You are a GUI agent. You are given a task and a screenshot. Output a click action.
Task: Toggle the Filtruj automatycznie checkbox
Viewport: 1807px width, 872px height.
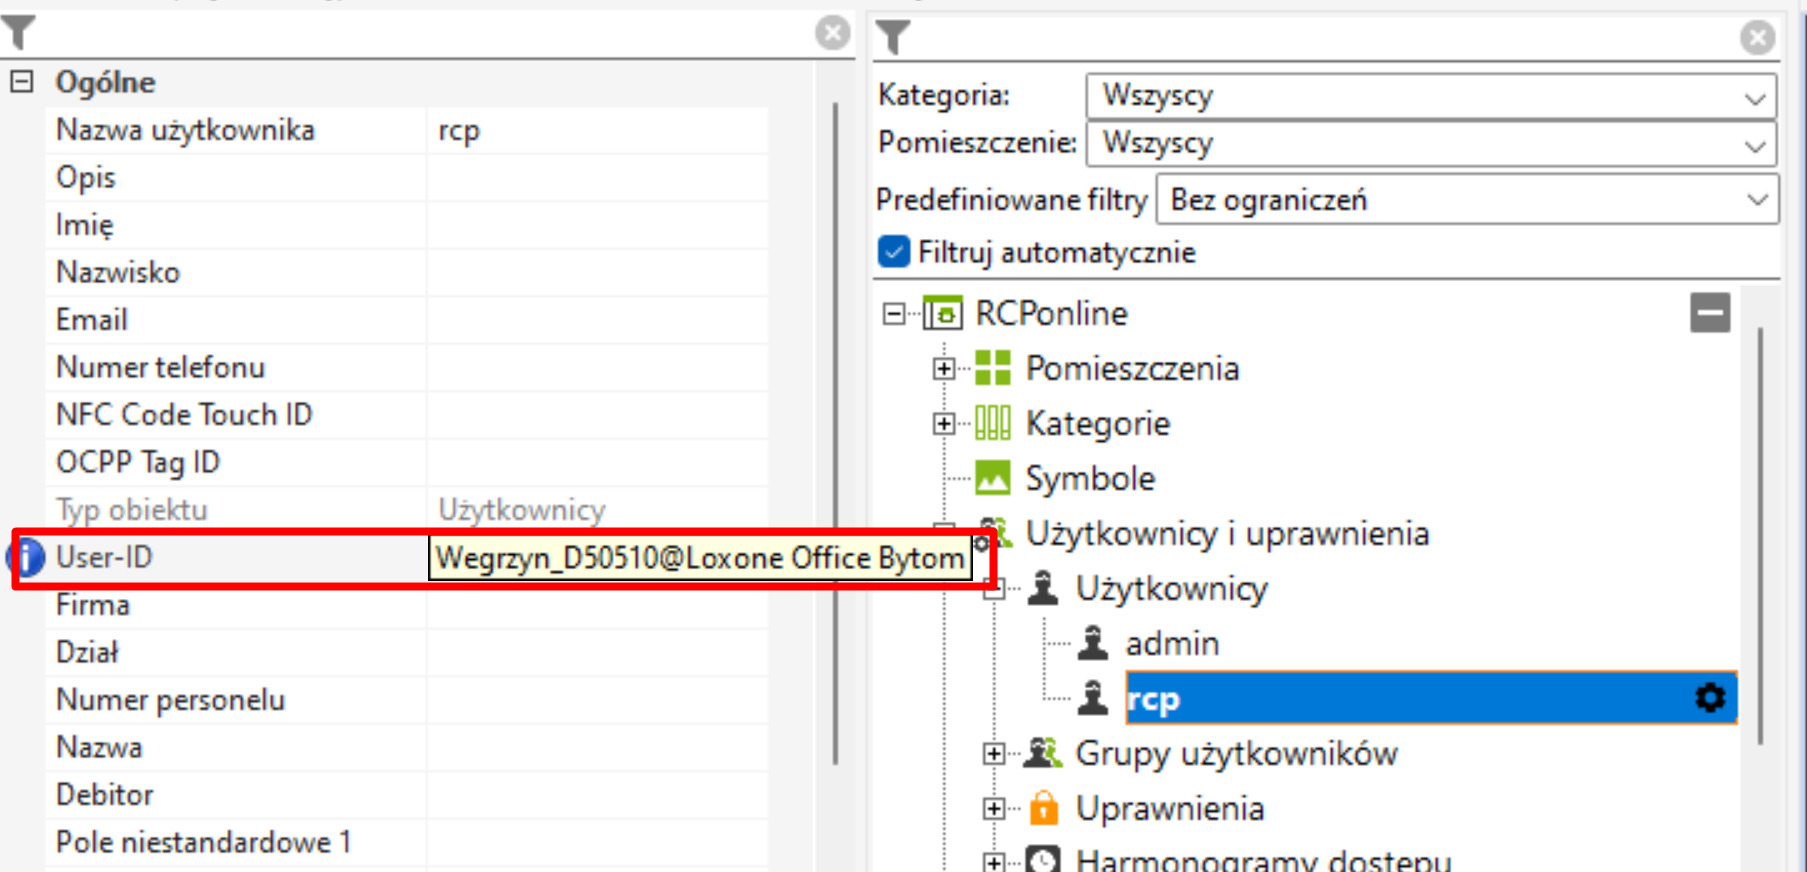pos(894,252)
